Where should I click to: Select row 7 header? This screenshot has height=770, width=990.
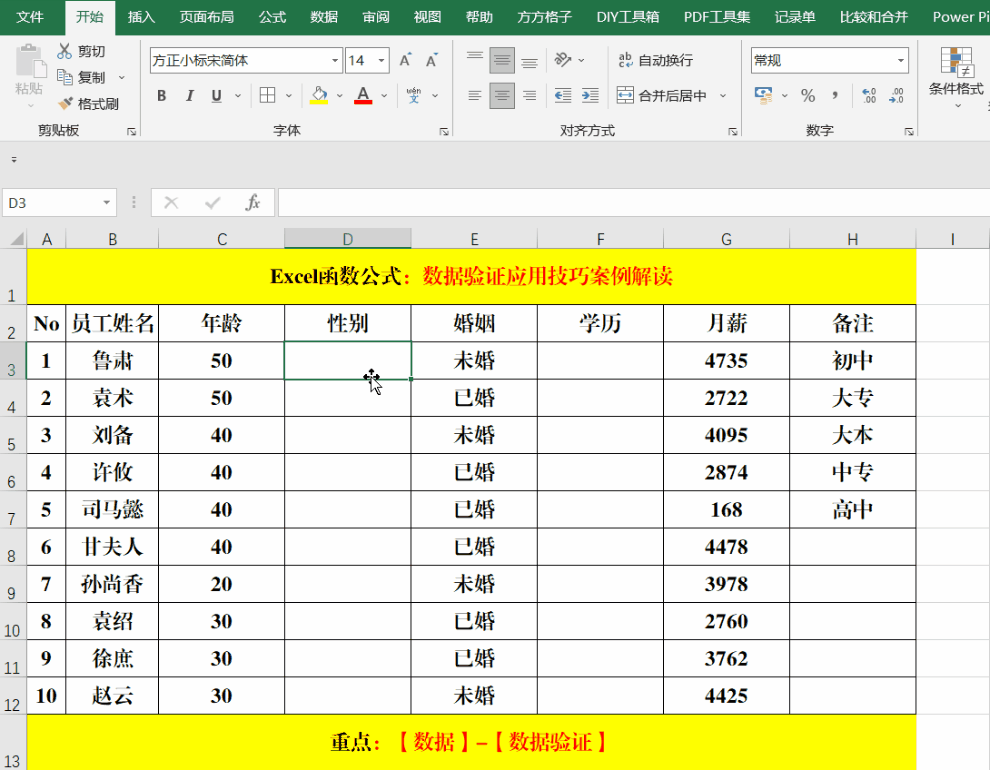point(13,510)
